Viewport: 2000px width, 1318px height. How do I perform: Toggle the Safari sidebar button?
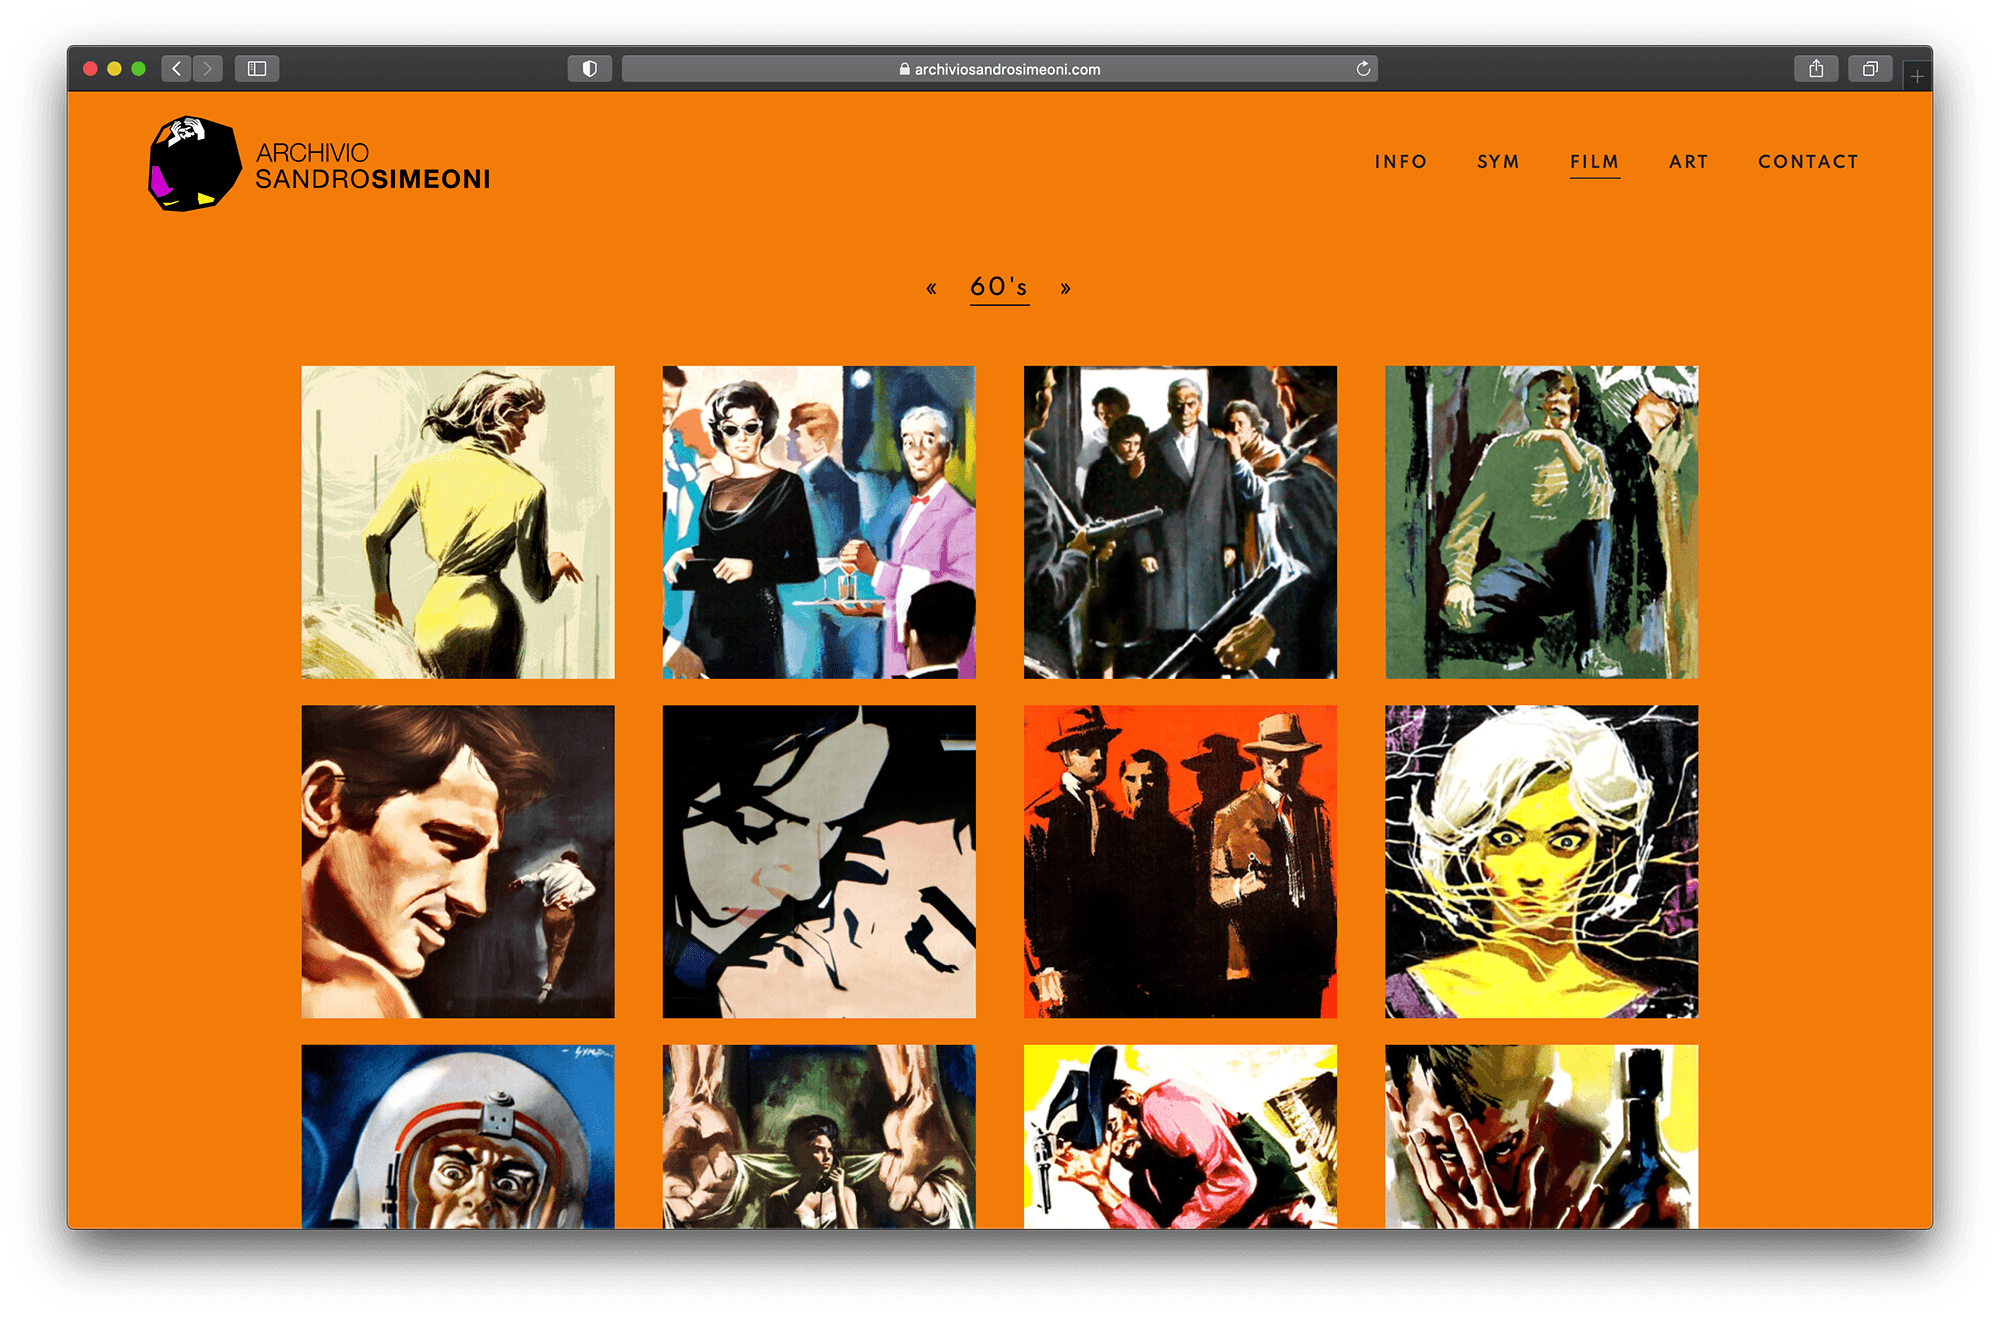coord(257,69)
